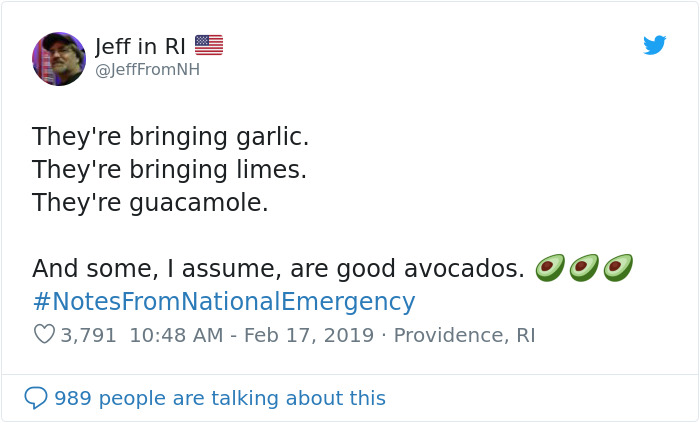Click the line "They're guacamole."
This screenshot has width=700, height=423.
click(x=150, y=203)
